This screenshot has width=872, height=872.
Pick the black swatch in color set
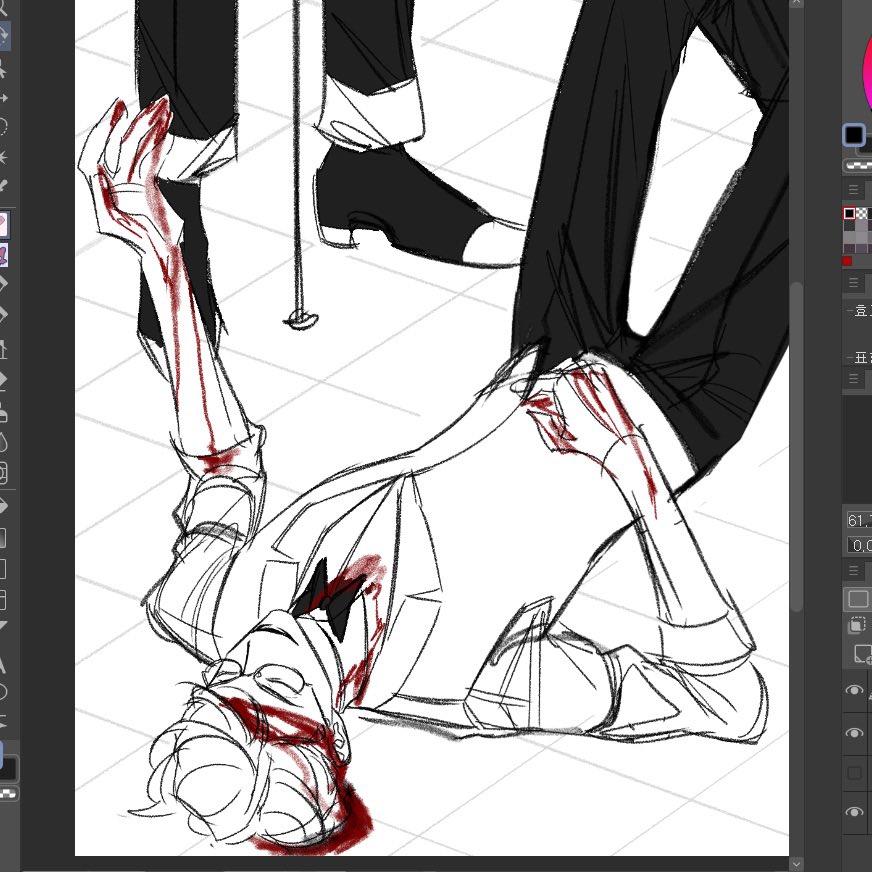click(x=849, y=214)
